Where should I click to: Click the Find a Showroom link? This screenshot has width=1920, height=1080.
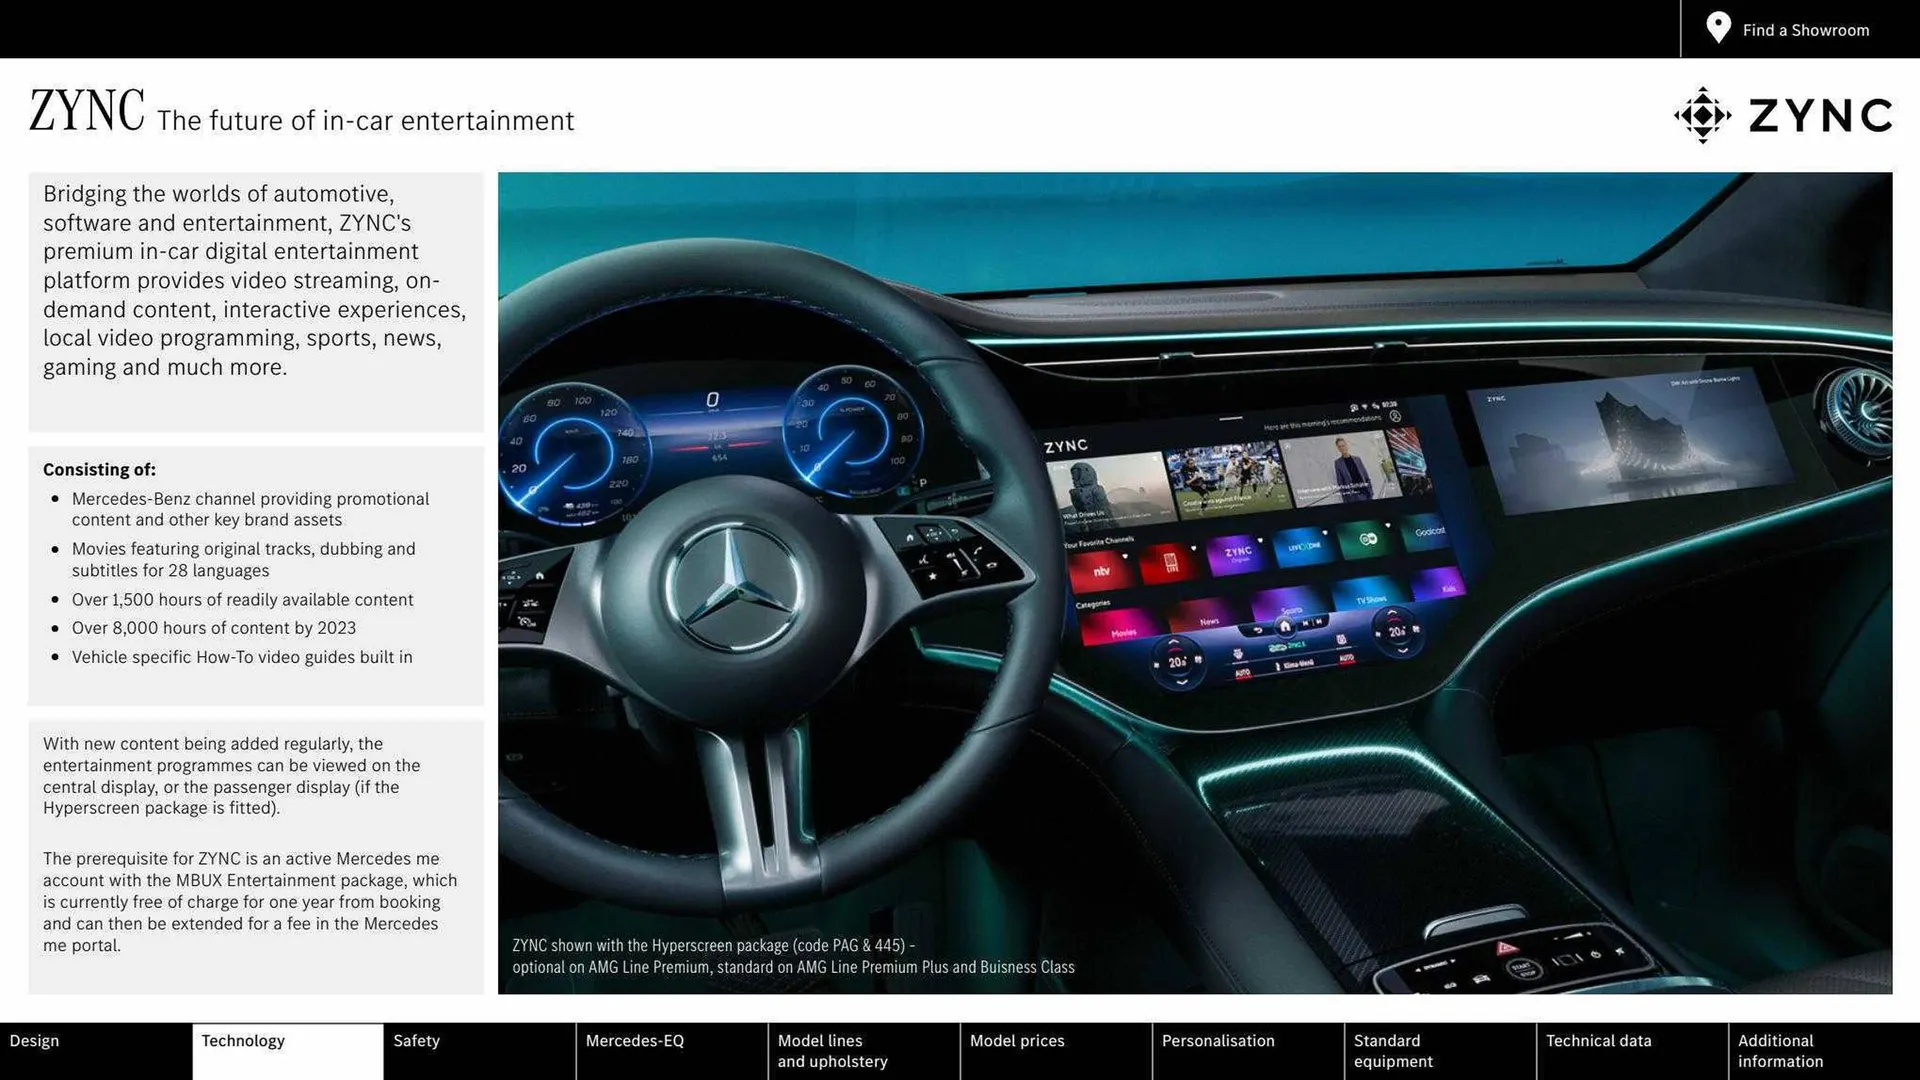pos(1805,29)
